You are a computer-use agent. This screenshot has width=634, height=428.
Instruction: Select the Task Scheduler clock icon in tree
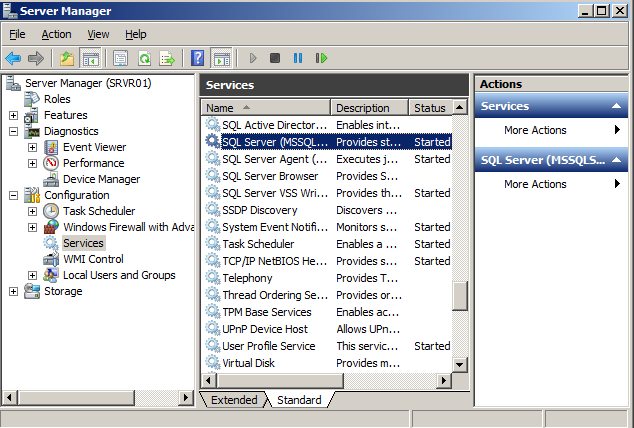[51, 211]
